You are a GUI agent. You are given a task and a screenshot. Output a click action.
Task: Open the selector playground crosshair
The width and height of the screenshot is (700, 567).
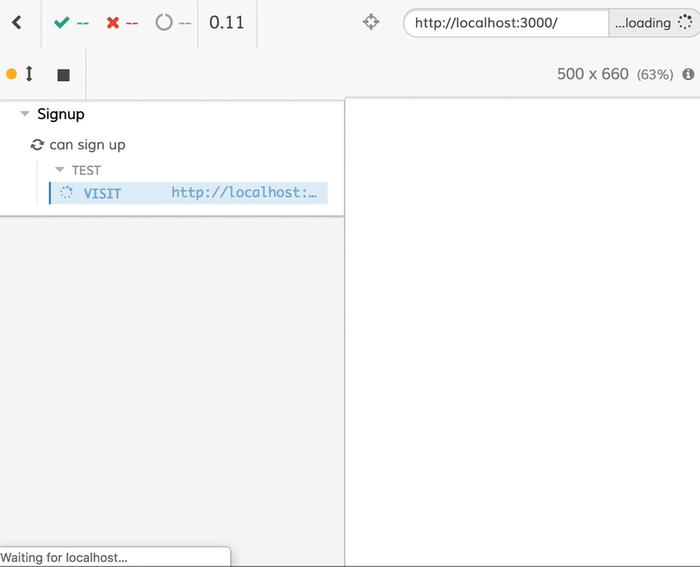click(371, 23)
